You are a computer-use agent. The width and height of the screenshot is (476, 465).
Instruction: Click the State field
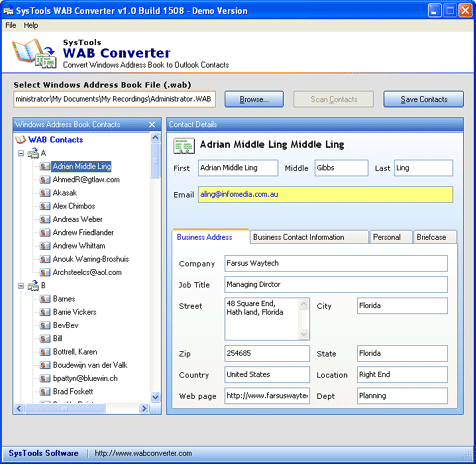[402, 353]
